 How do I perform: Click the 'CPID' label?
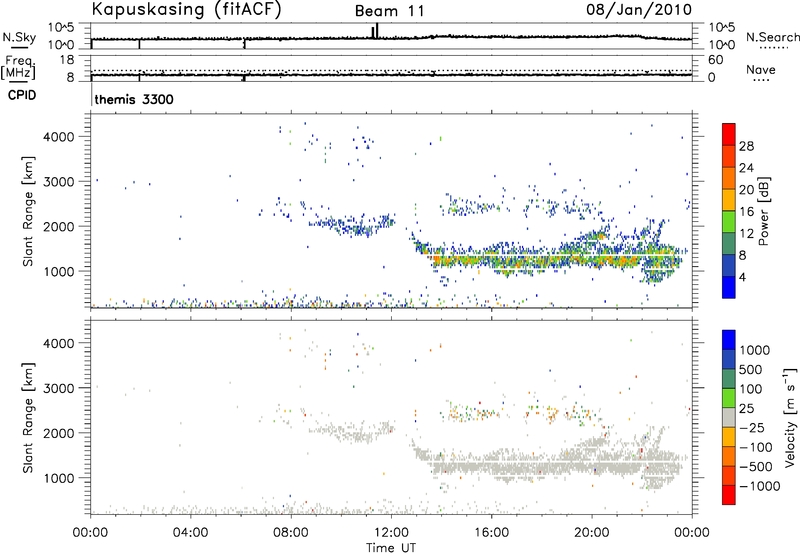[x=22, y=95]
